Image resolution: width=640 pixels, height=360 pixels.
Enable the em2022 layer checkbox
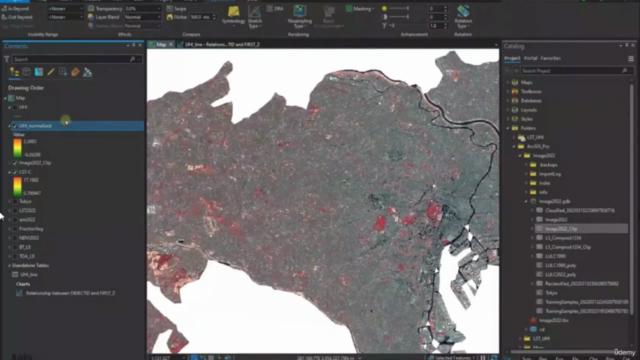15,220
